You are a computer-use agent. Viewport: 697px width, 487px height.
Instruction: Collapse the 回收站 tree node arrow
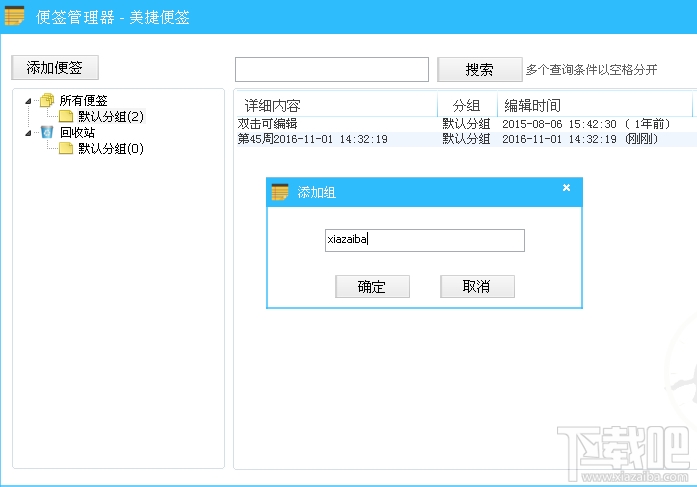click(x=28, y=133)
